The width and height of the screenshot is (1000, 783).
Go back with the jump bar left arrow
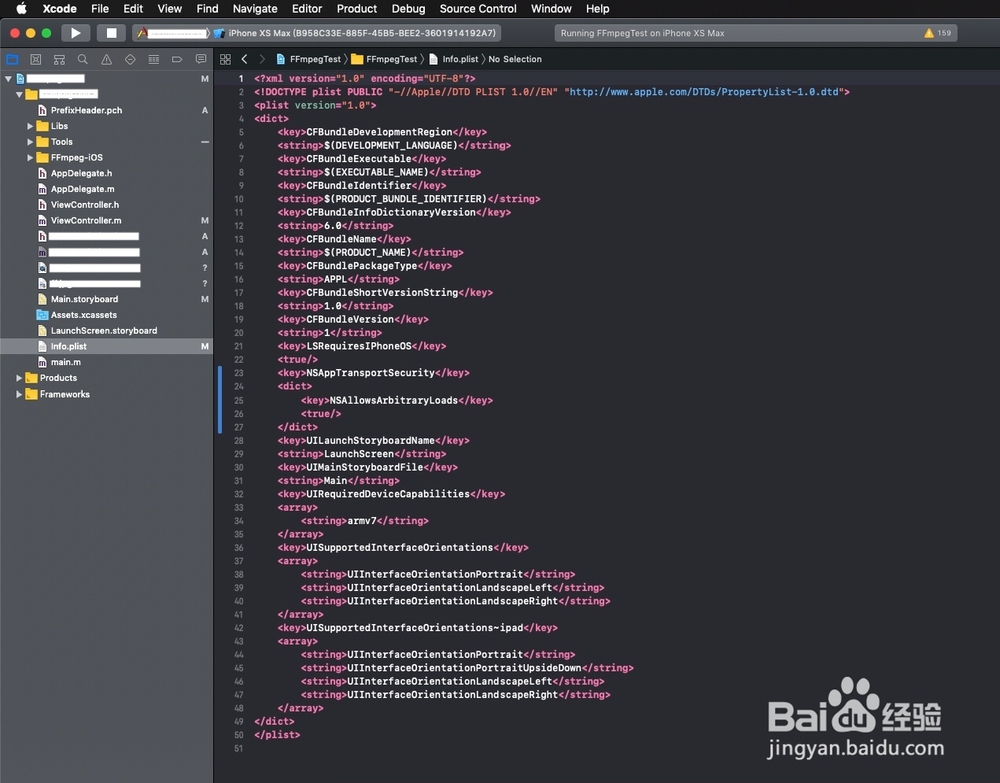tap(244, 59)
